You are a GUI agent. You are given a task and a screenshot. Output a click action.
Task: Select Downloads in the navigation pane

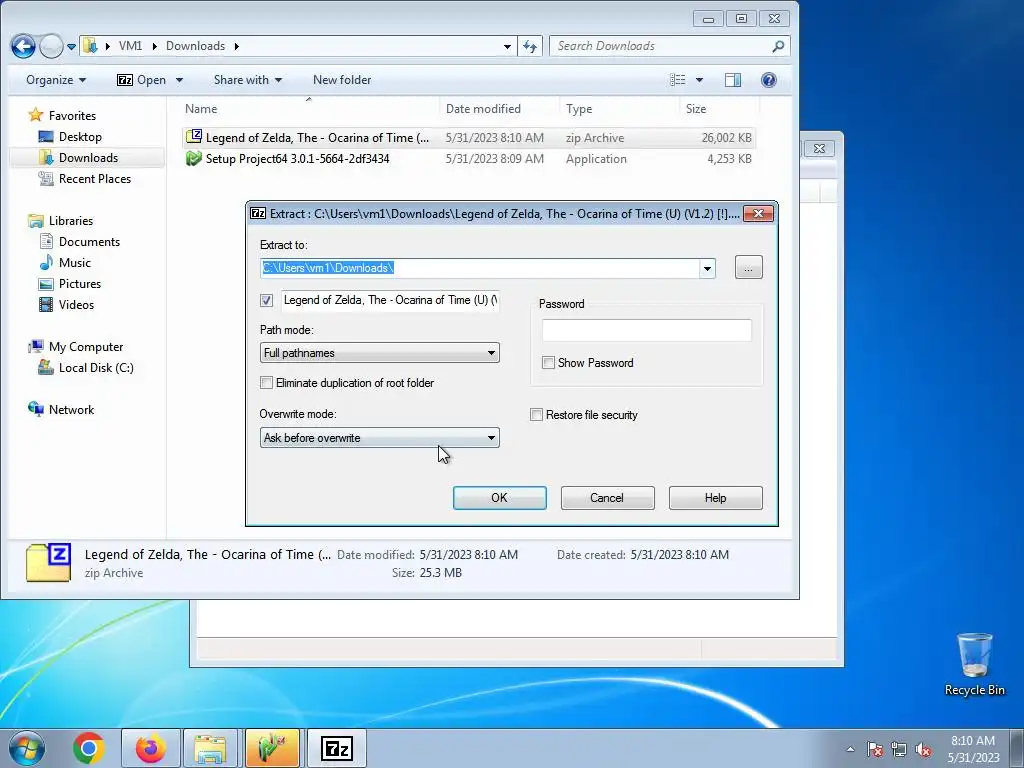88,157
